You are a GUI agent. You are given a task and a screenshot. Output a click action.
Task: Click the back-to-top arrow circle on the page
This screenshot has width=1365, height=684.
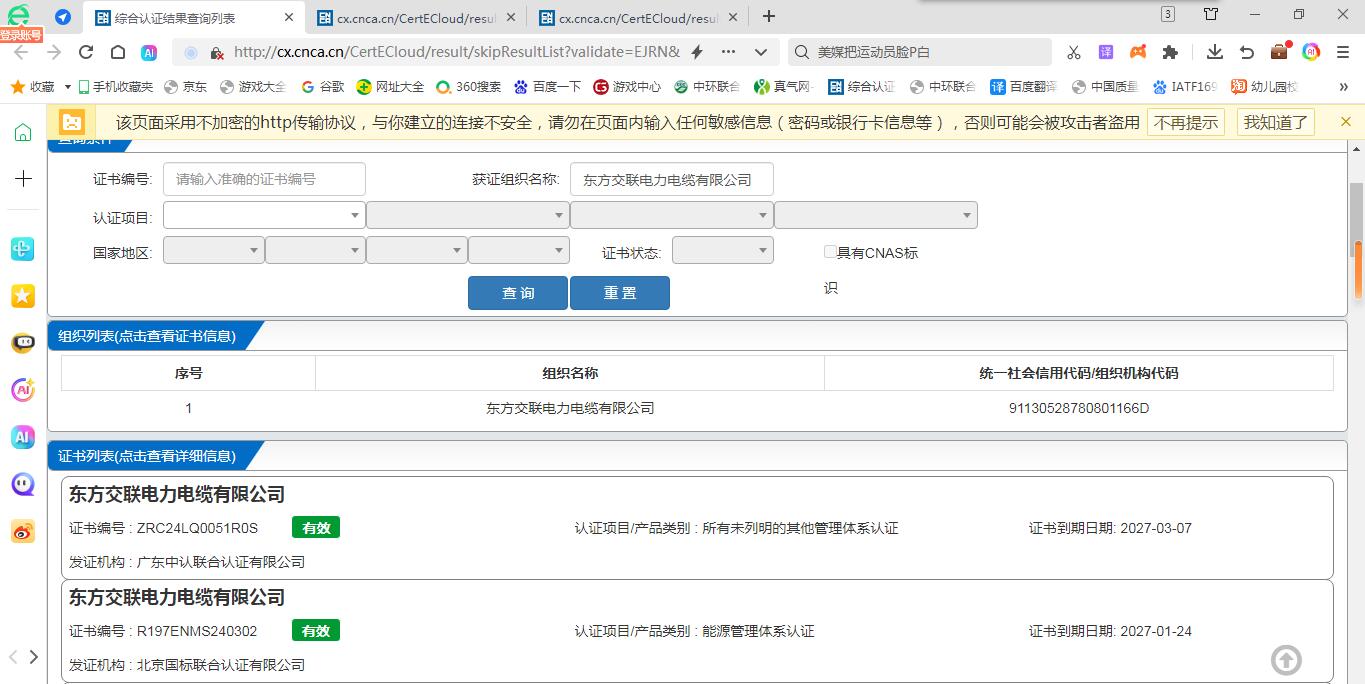coord(1286,659)
